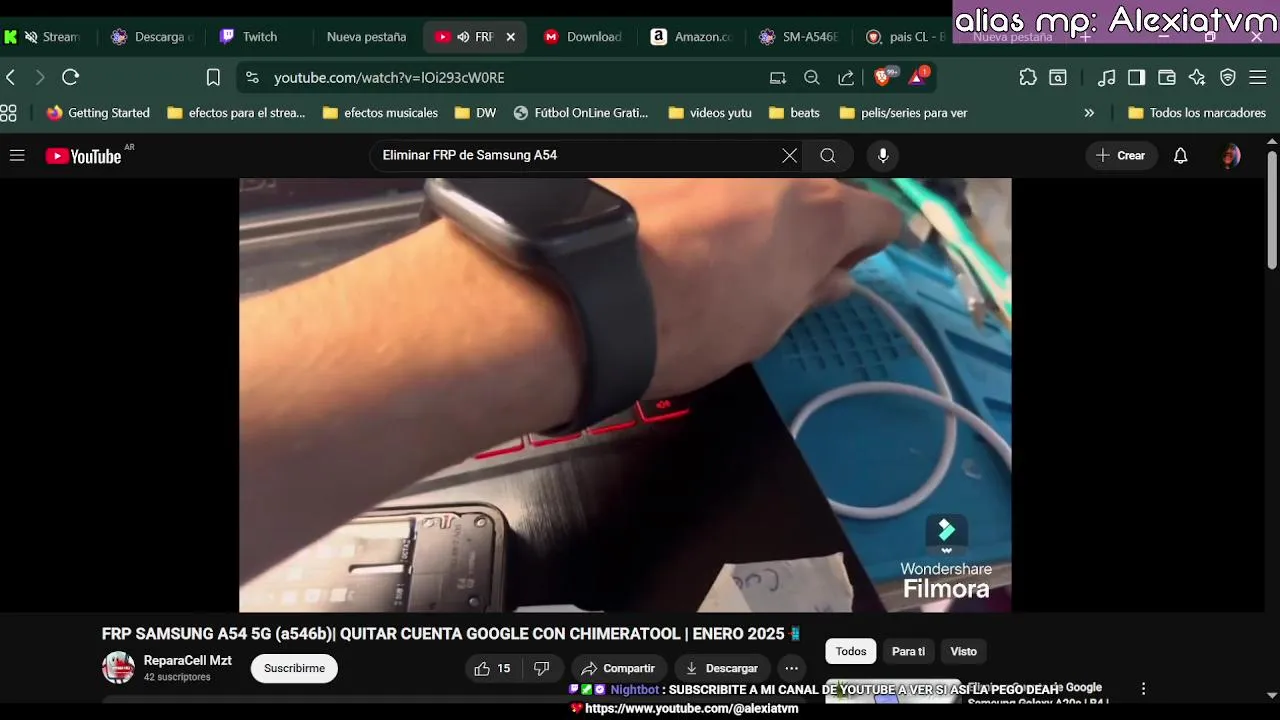Switch to the Twitch tab
The height and width of the screenshot is (720, 1280).
258,37
